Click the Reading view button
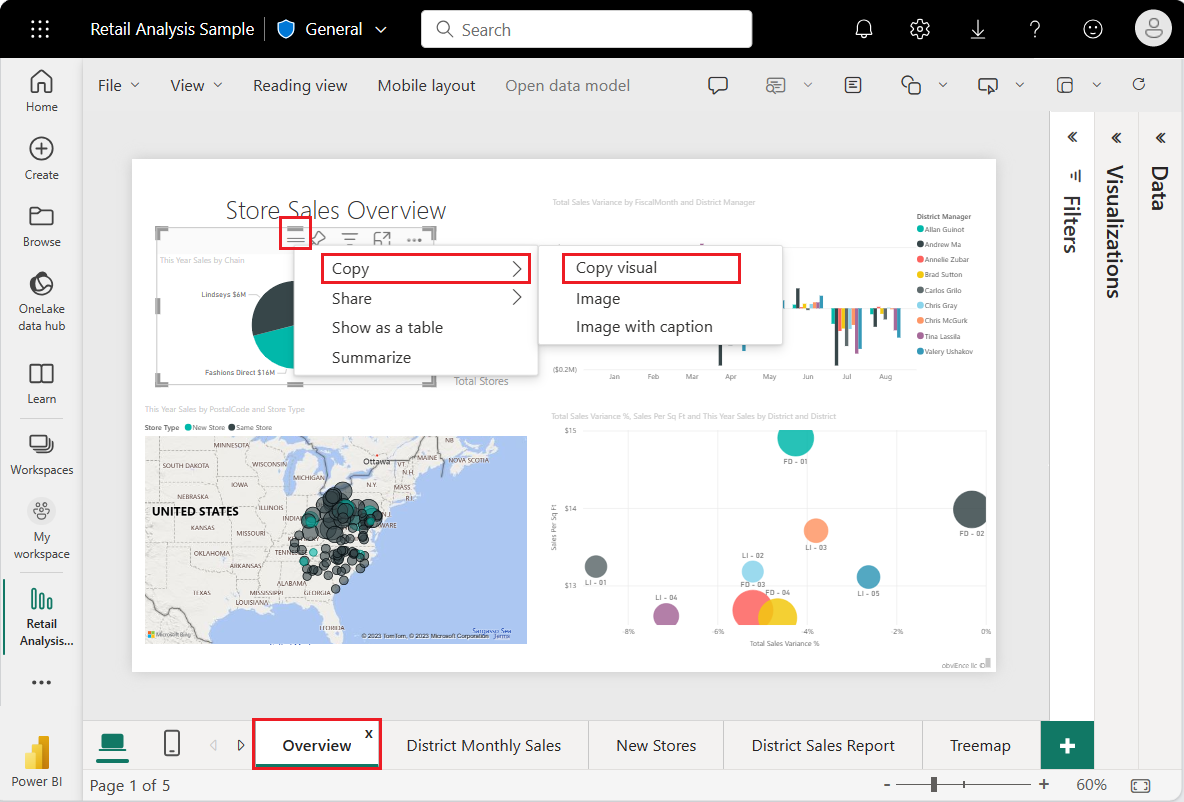Image resolution: width=1184 pixels, height=802 pixels. [300, 85]
